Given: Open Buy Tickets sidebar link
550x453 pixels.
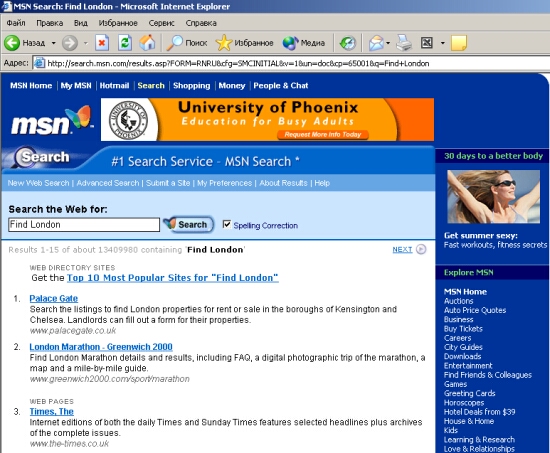Looking at the screenshot, I should (463, 329).
